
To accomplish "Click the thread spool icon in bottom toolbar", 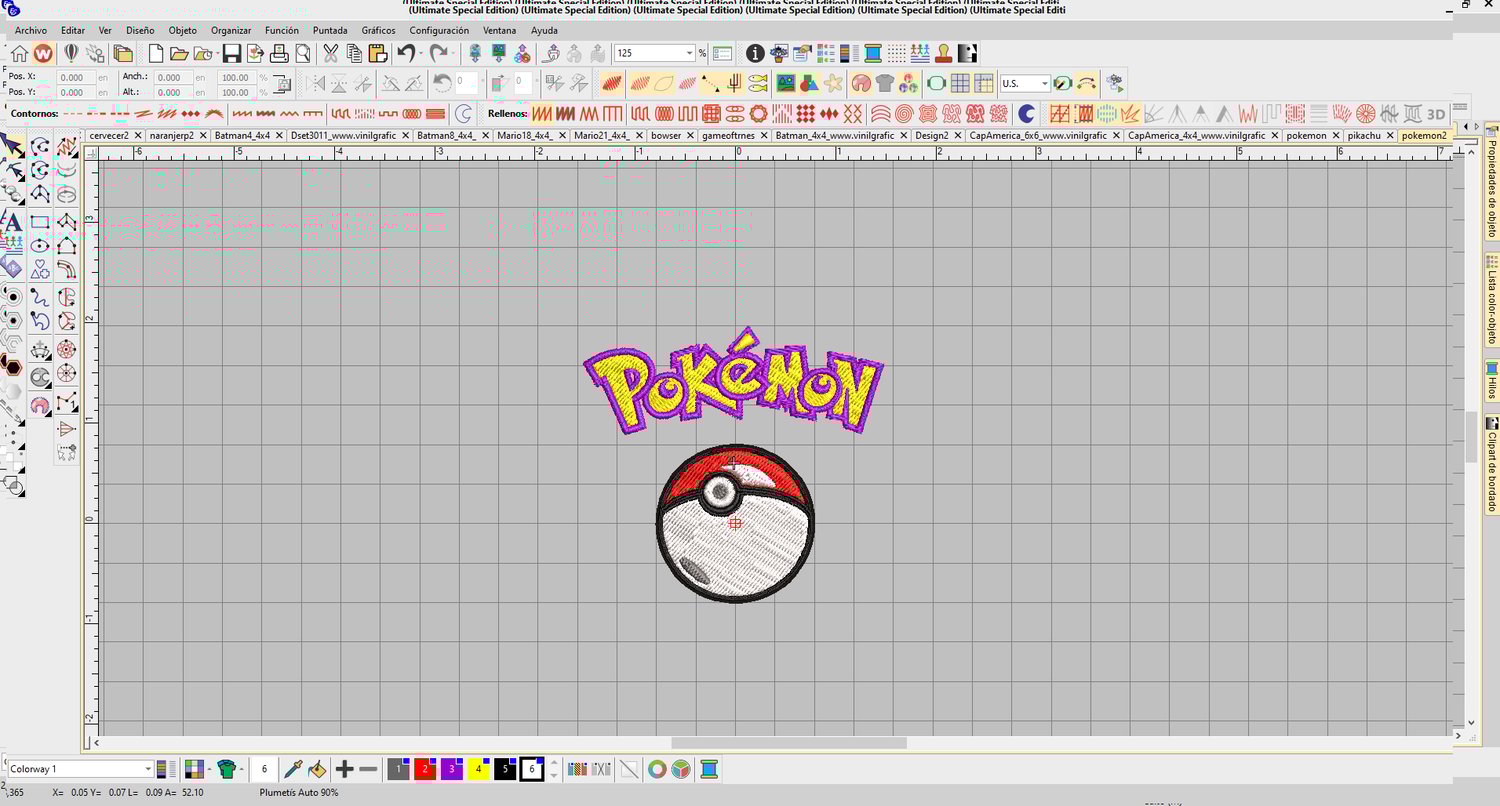I will tap(709, 769).
